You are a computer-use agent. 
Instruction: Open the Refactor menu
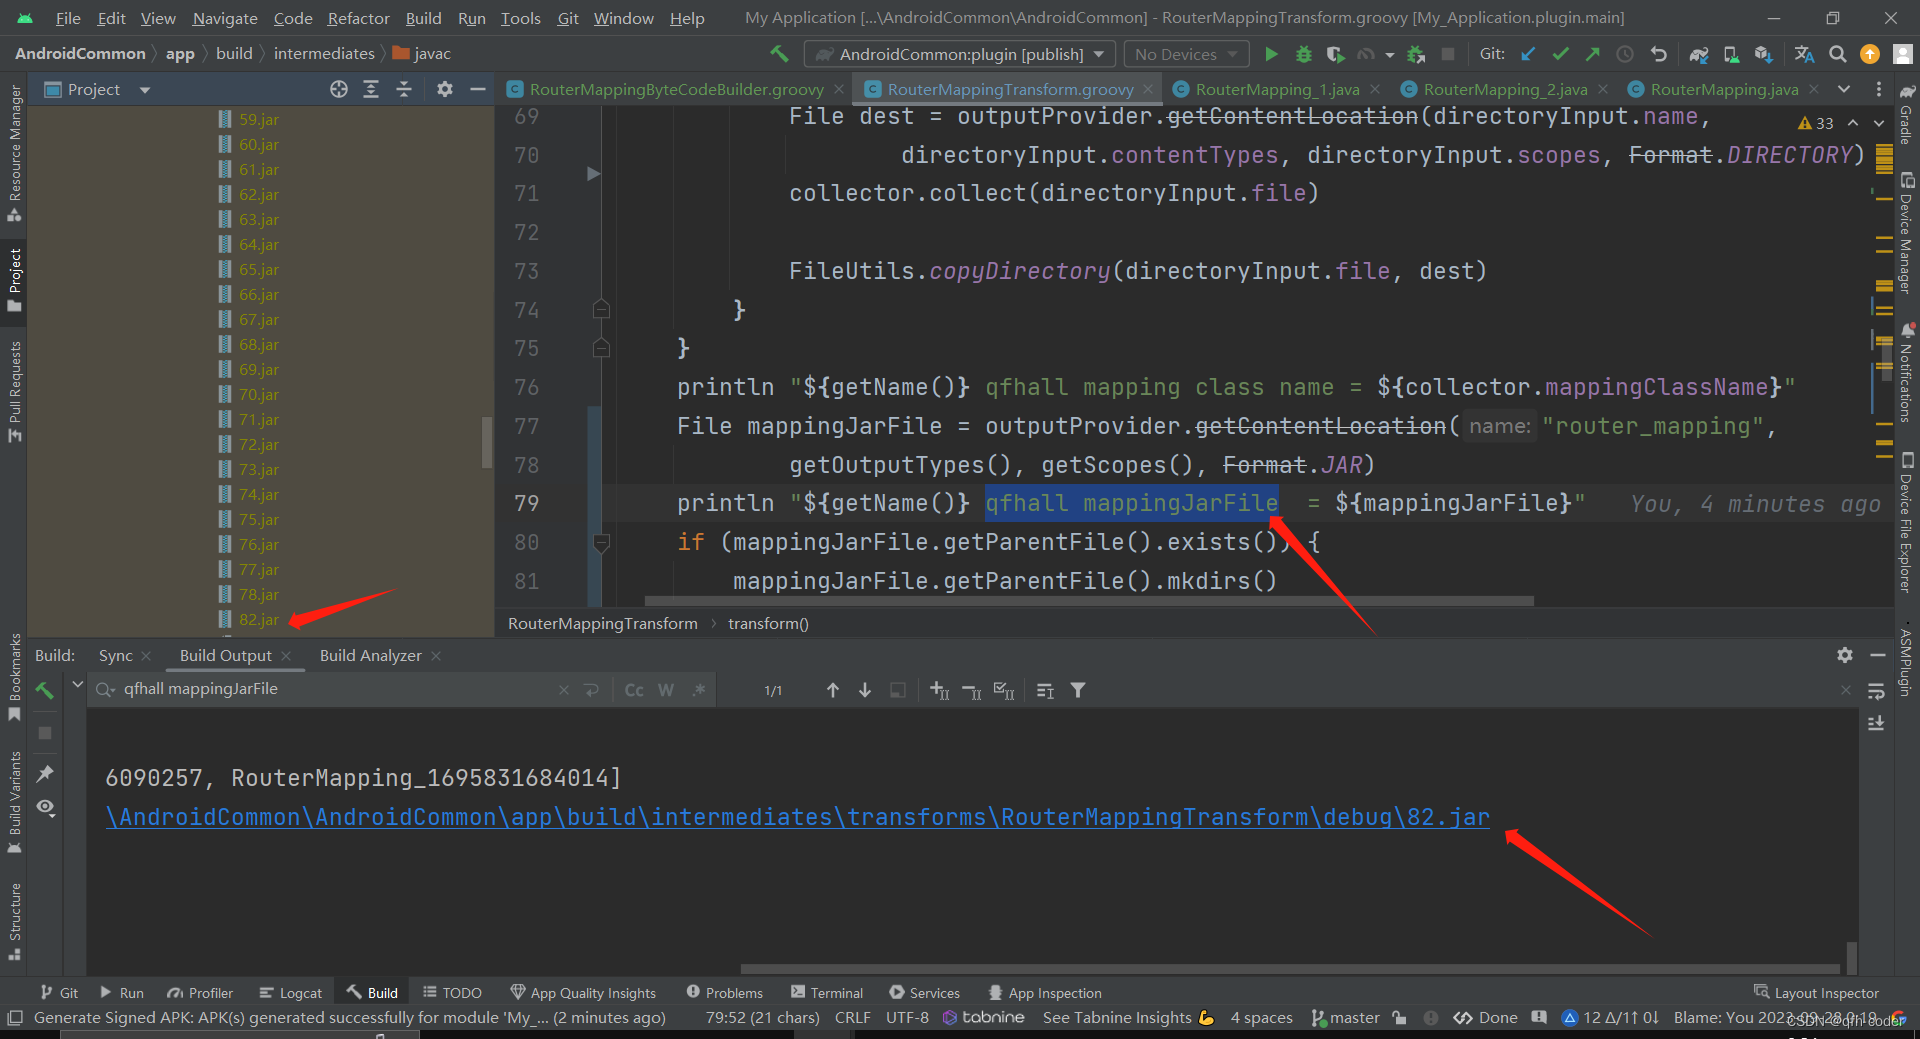tap(358, 18)
